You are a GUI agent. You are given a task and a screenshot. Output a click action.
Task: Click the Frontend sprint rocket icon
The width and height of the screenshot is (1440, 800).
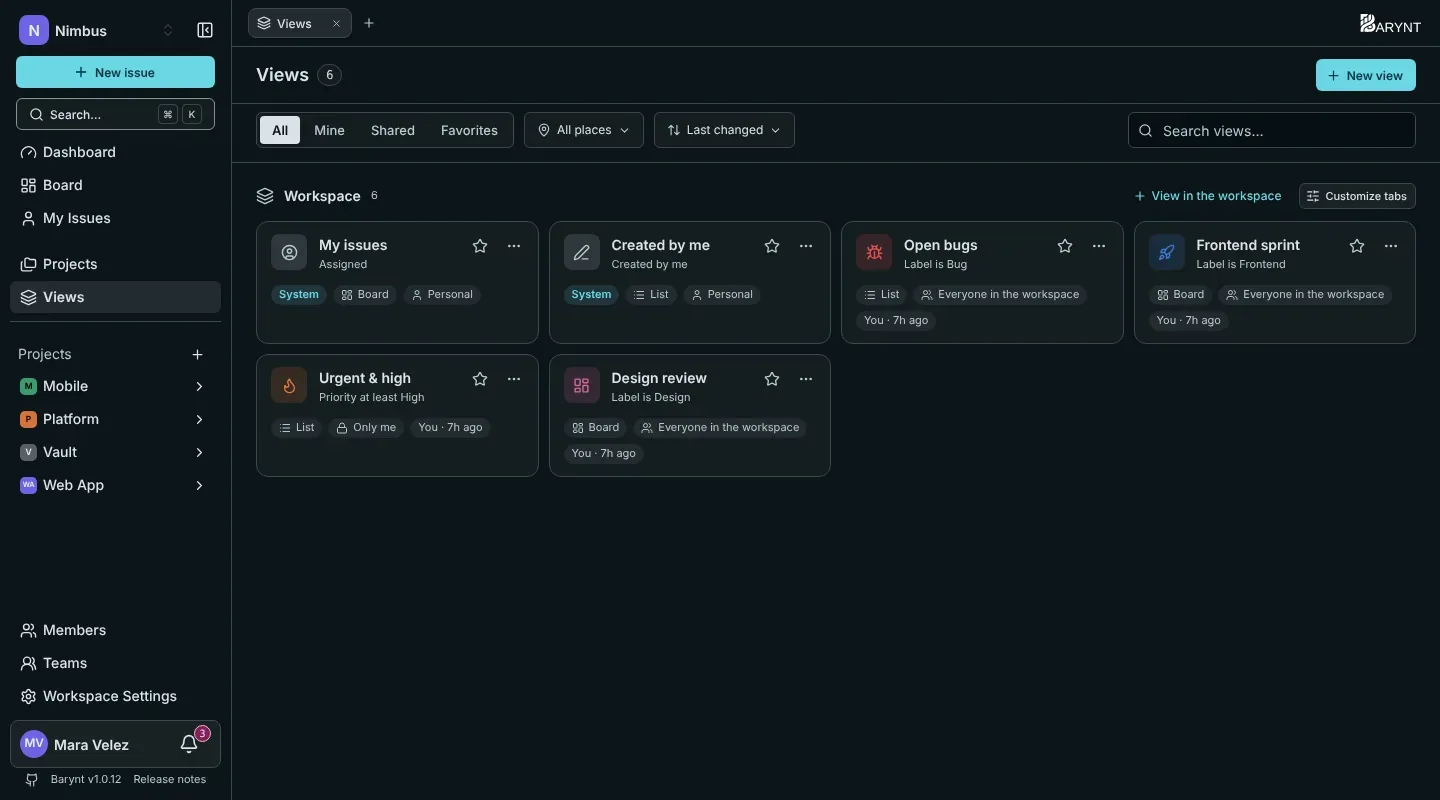[x=1166, y=252]
